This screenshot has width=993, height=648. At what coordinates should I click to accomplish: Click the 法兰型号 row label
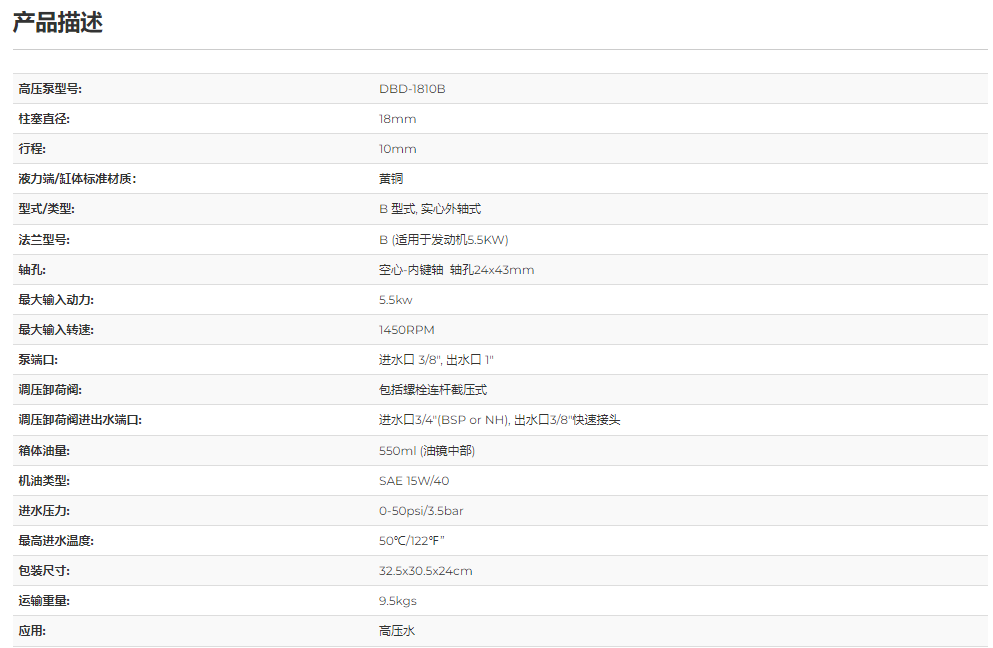click(x=44, y=240)
